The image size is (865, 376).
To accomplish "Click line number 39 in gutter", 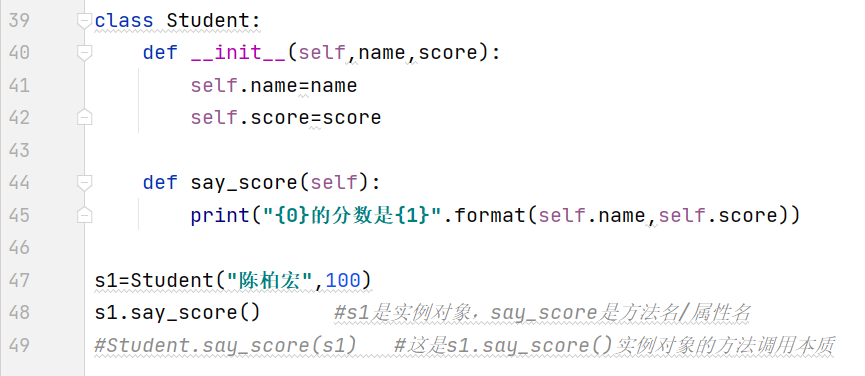I will [20, 21].
